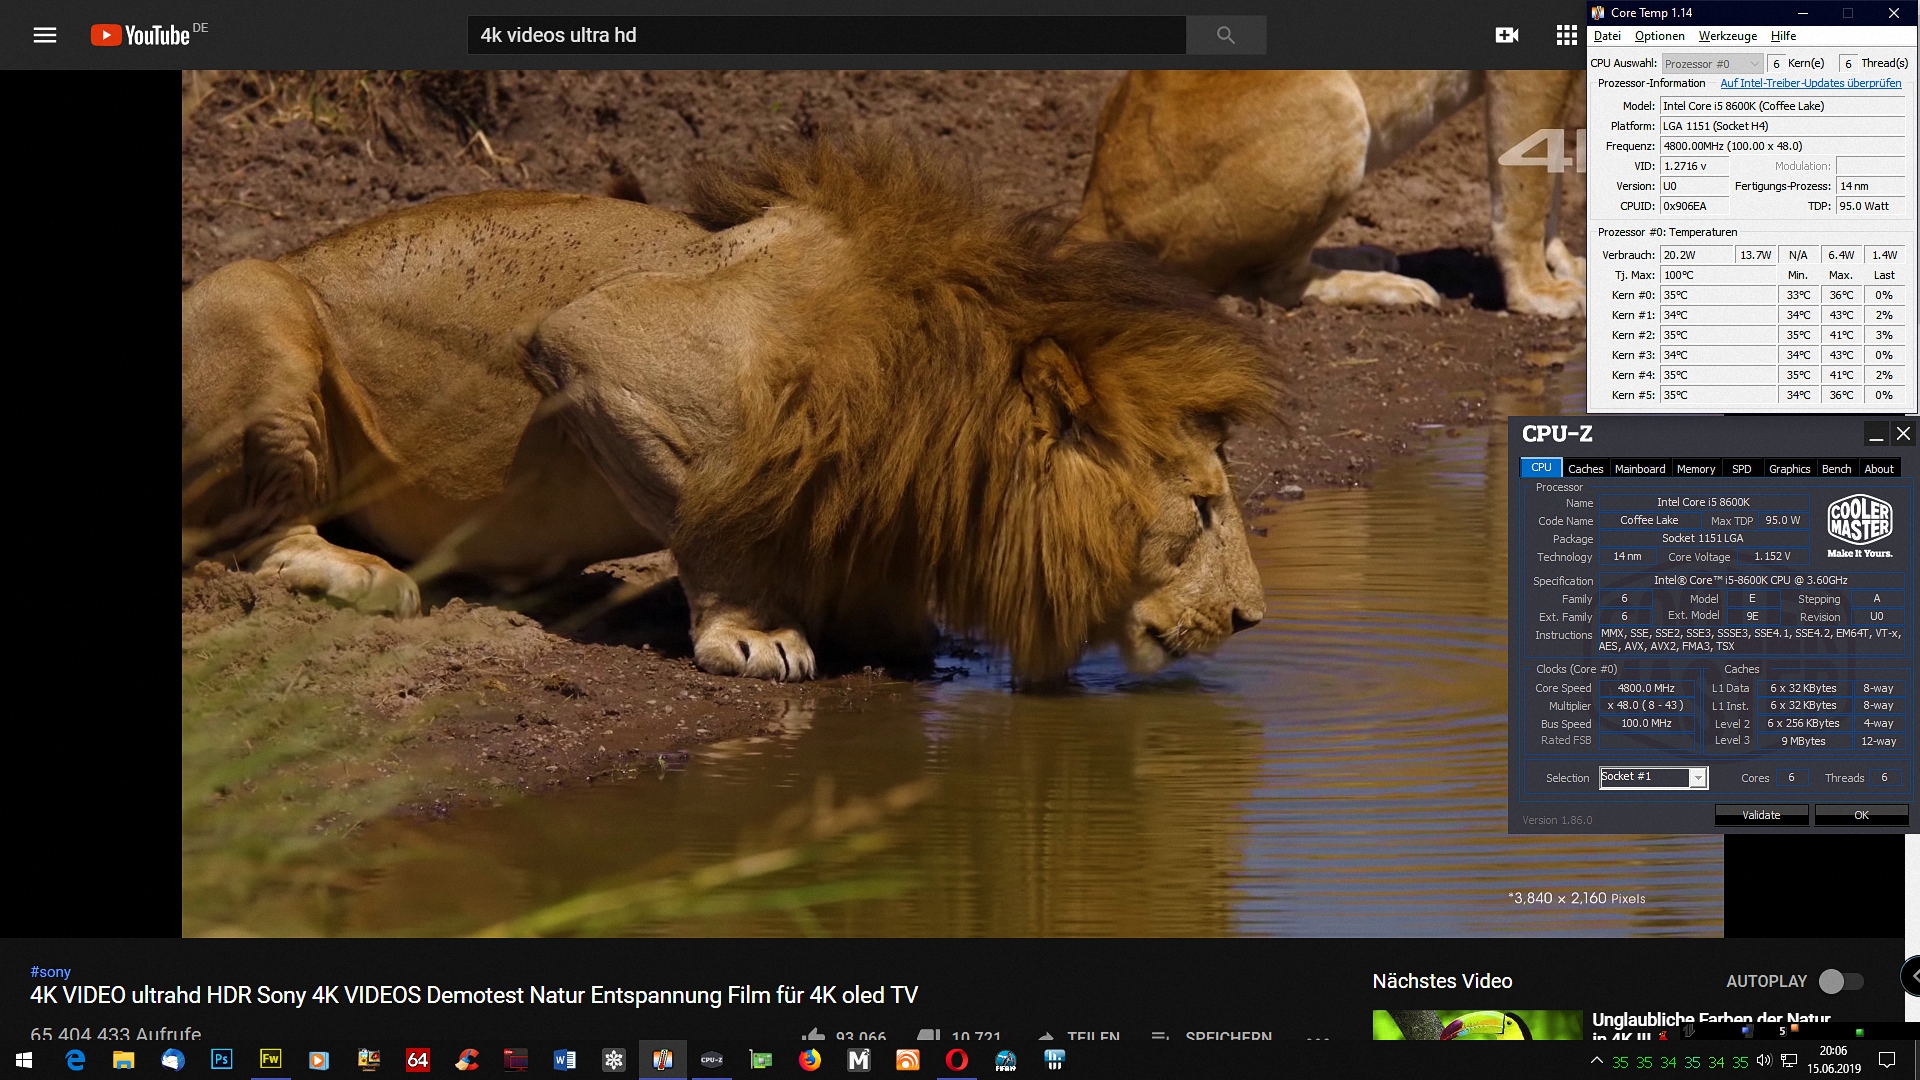The height and width of the screenshot is (1080, 1920).
Task: Click the Validate button in CPU-Z
Action: (1761, 815)
